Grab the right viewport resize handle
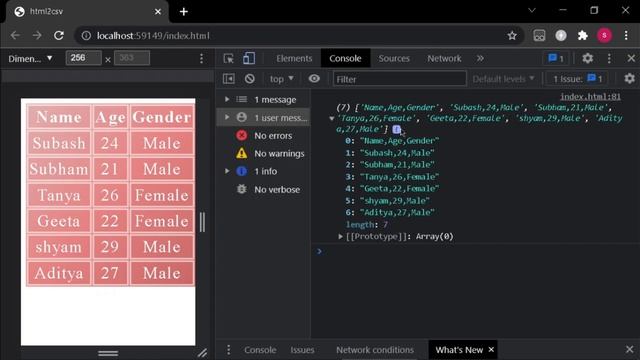This screenshot has height=360, width=640. [x=202, y=222]
